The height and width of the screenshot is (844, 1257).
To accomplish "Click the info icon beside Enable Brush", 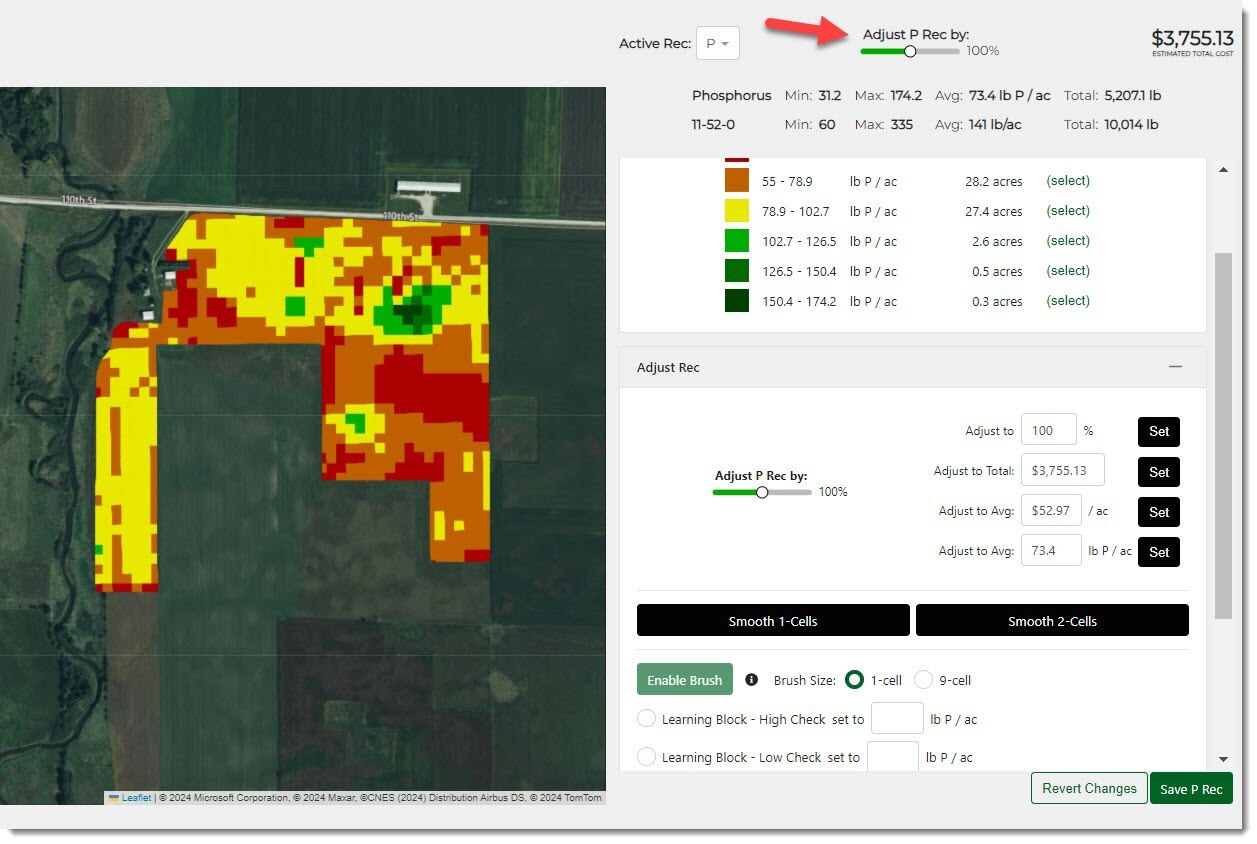I will tap(752, 680).
